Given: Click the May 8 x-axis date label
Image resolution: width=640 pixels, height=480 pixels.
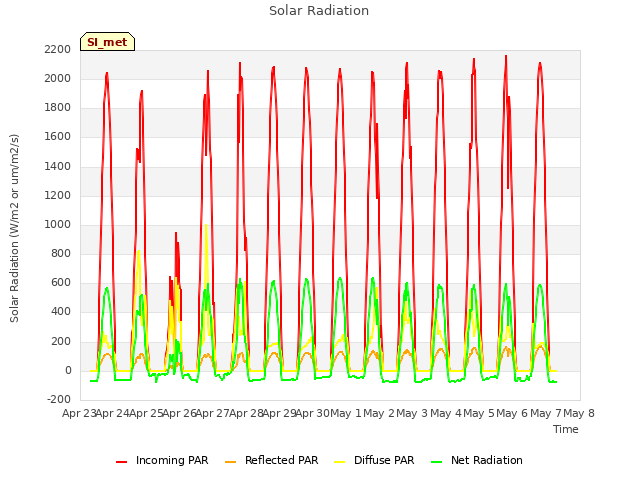Looking at the screenshot, I should [x=578, y=413].
